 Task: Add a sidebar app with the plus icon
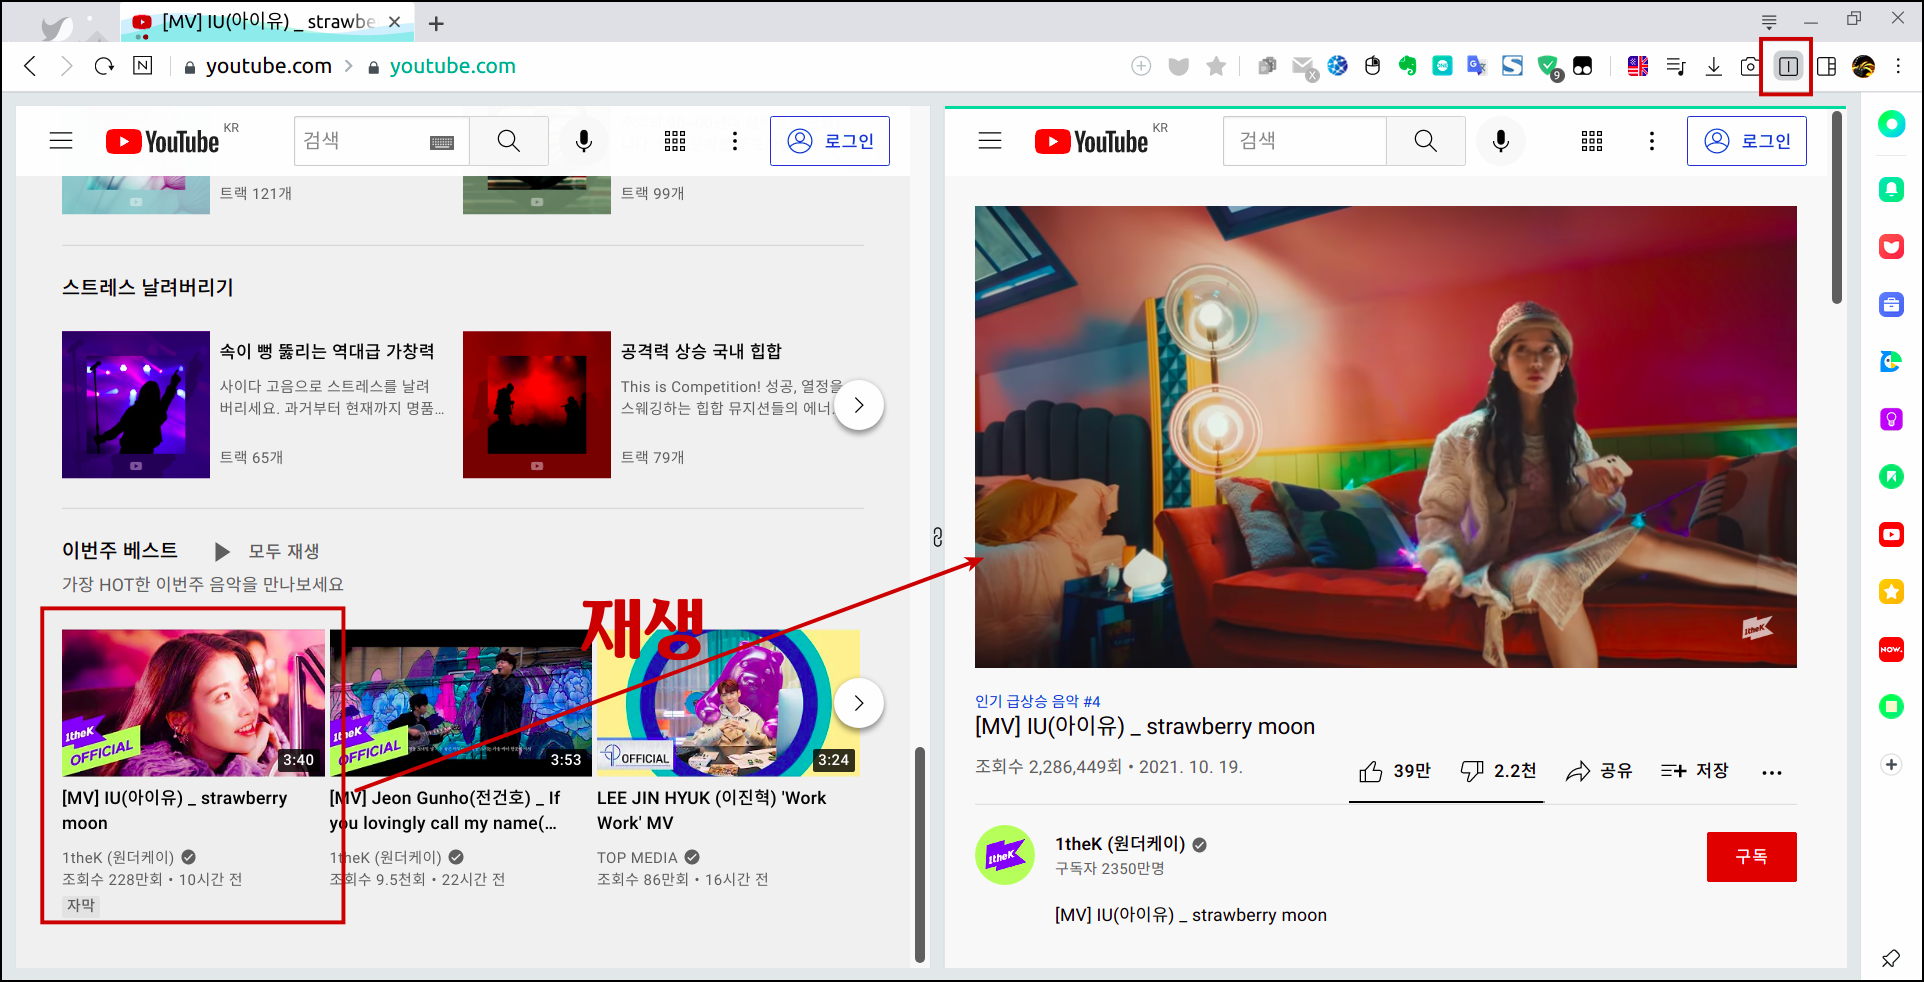click(1891, 765)
